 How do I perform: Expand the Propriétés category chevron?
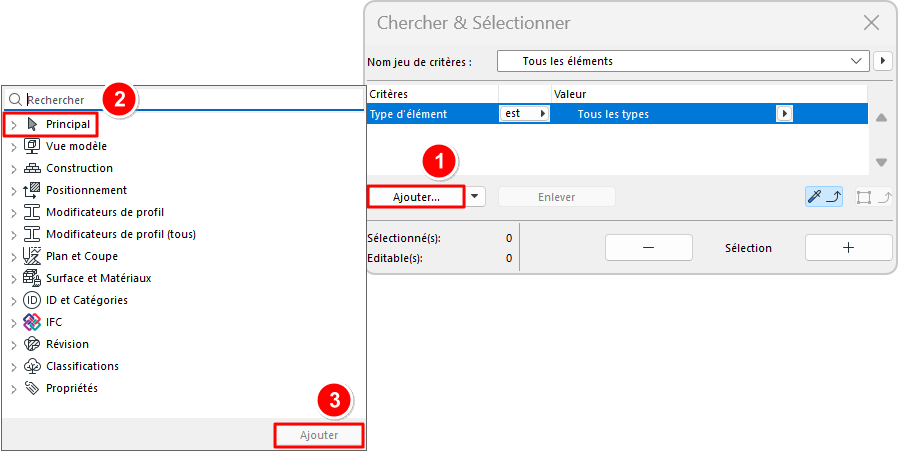coord(14,388)
